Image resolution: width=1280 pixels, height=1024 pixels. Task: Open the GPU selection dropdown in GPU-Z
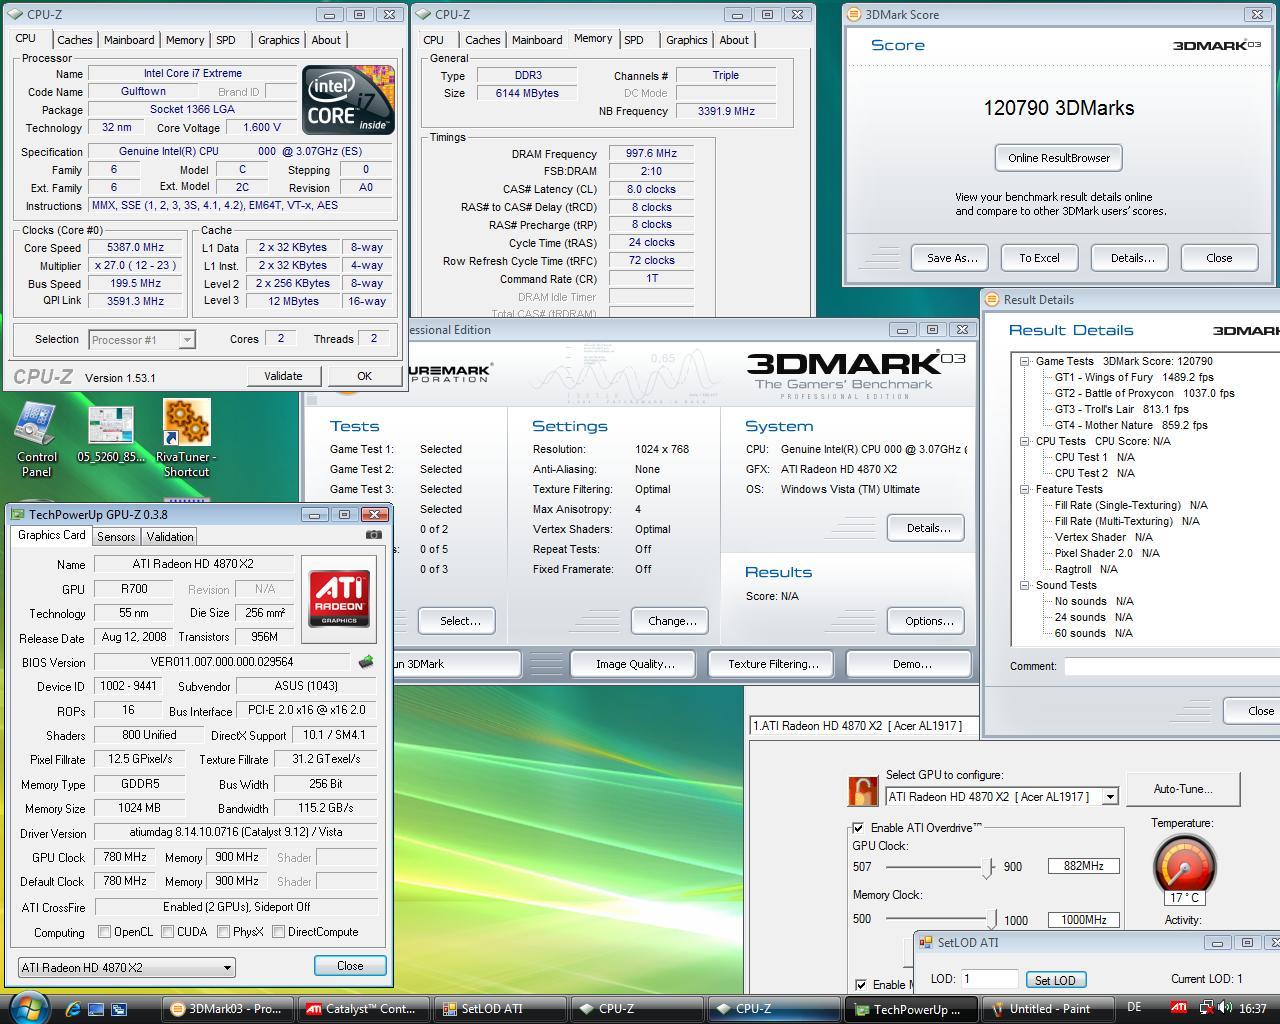click(127, 967)
